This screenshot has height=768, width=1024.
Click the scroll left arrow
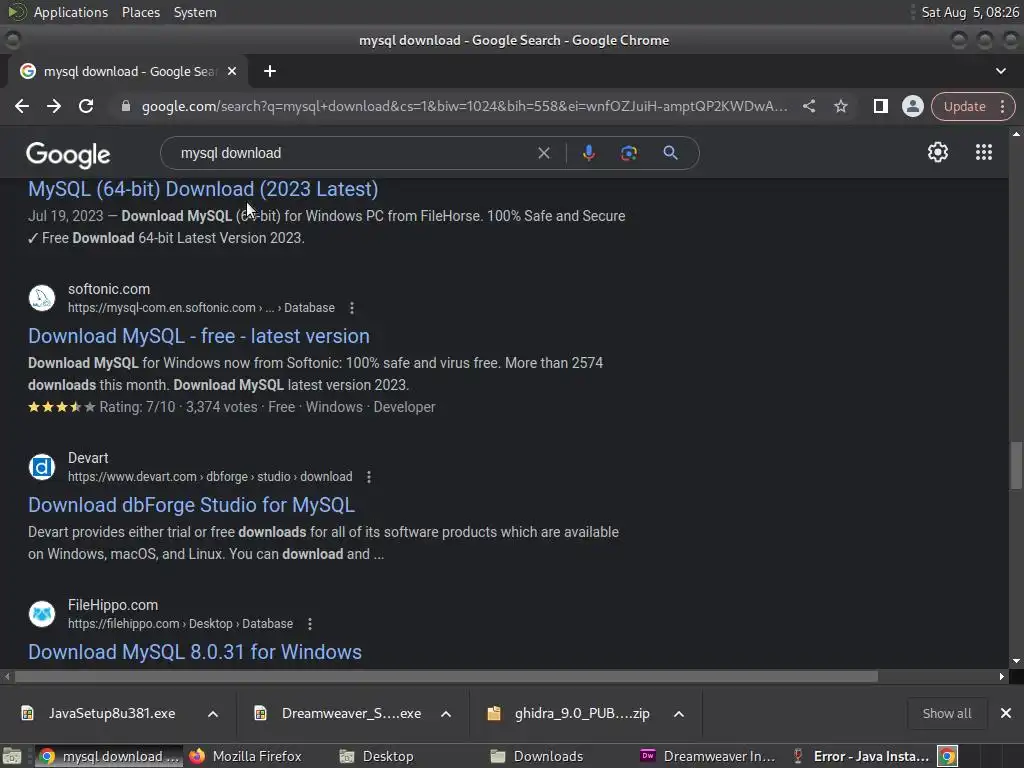tap(7, 677)
